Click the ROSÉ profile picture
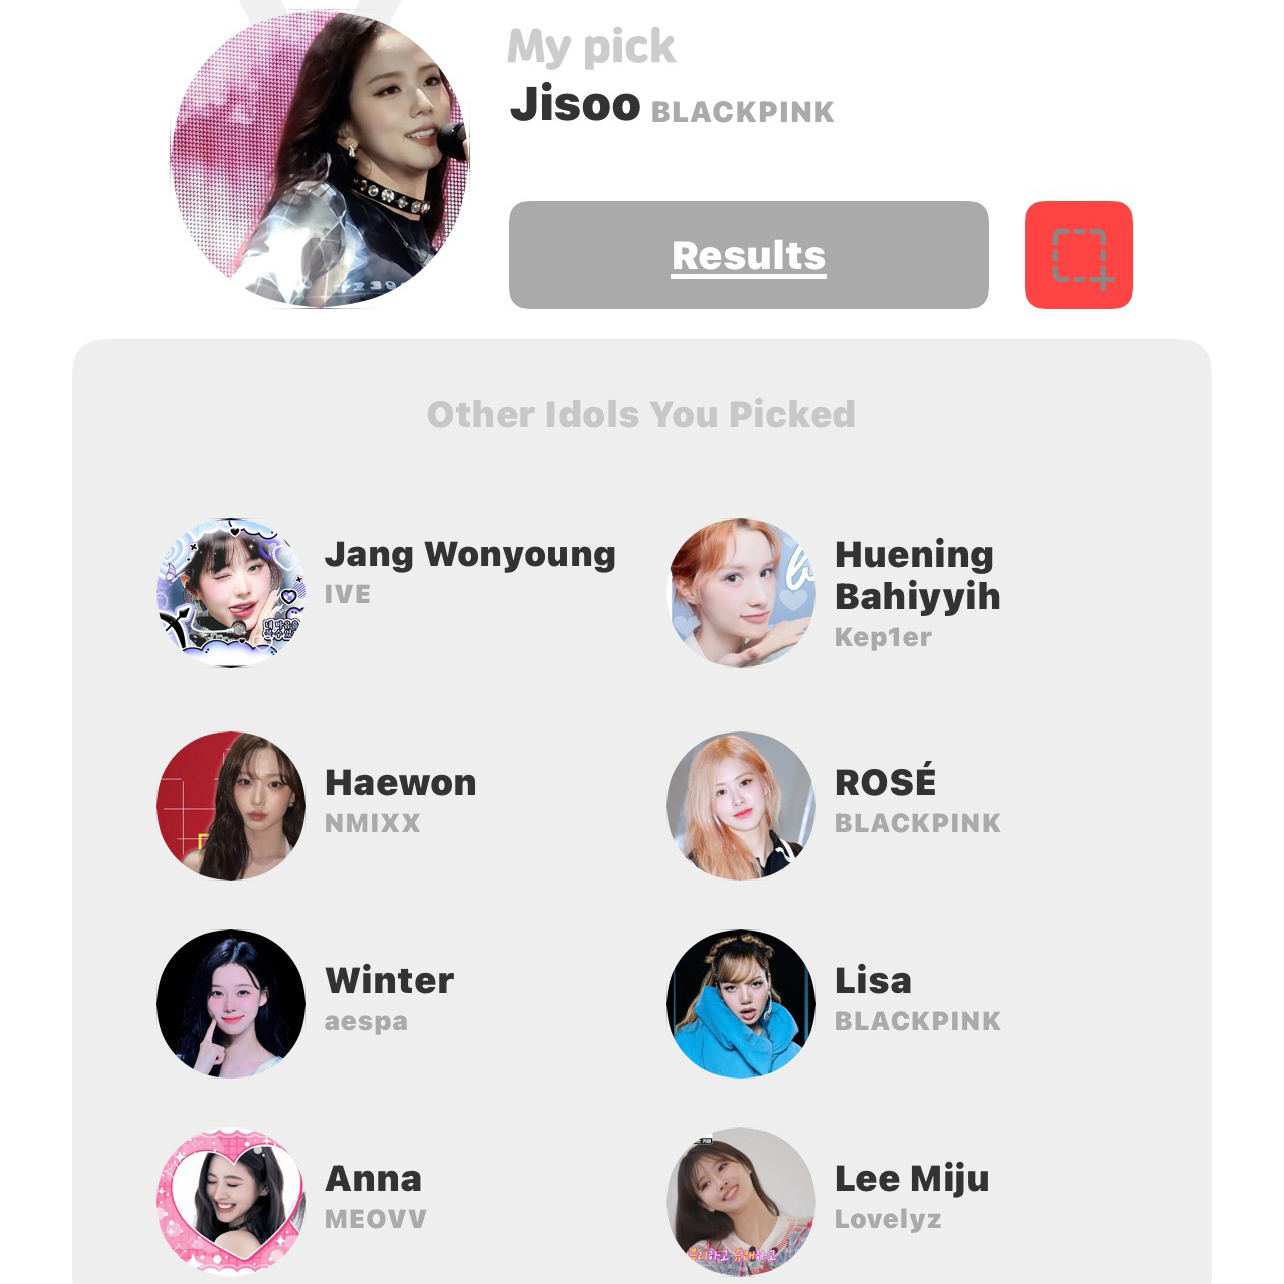Screen dimensions: 1284x1284 click(x=741, y=806)
